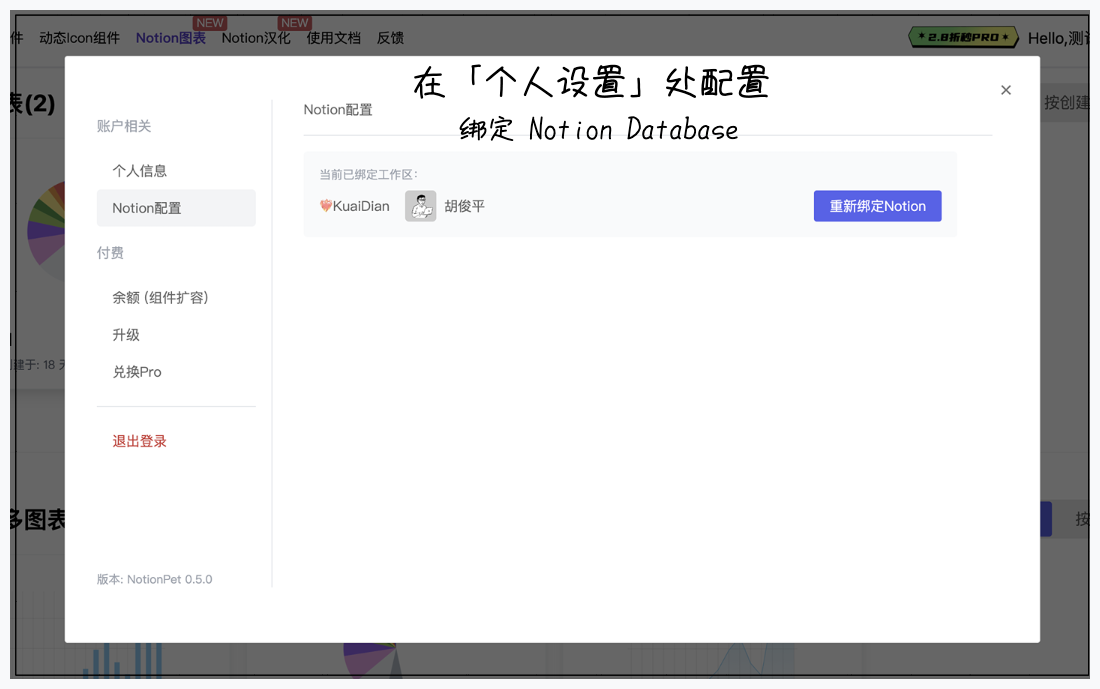Open 余额 (组件扩容) settings
Viewport: 1100px width, 689px height.
(161, 297)
